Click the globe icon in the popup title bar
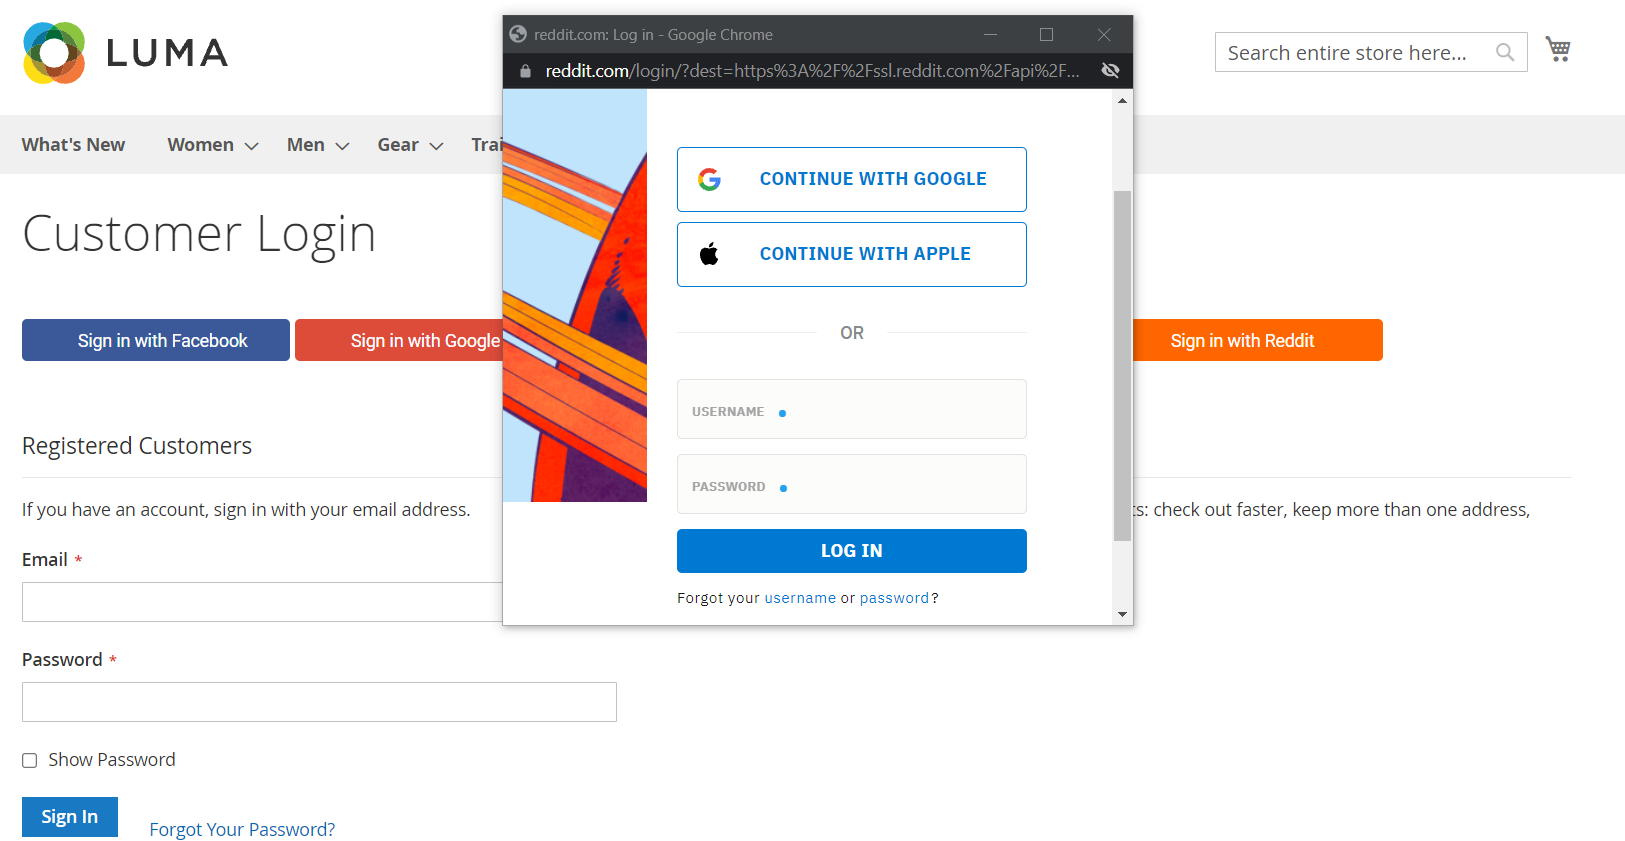The height and width of the screenshot is (841, 1625). click(x=518, y=34)
